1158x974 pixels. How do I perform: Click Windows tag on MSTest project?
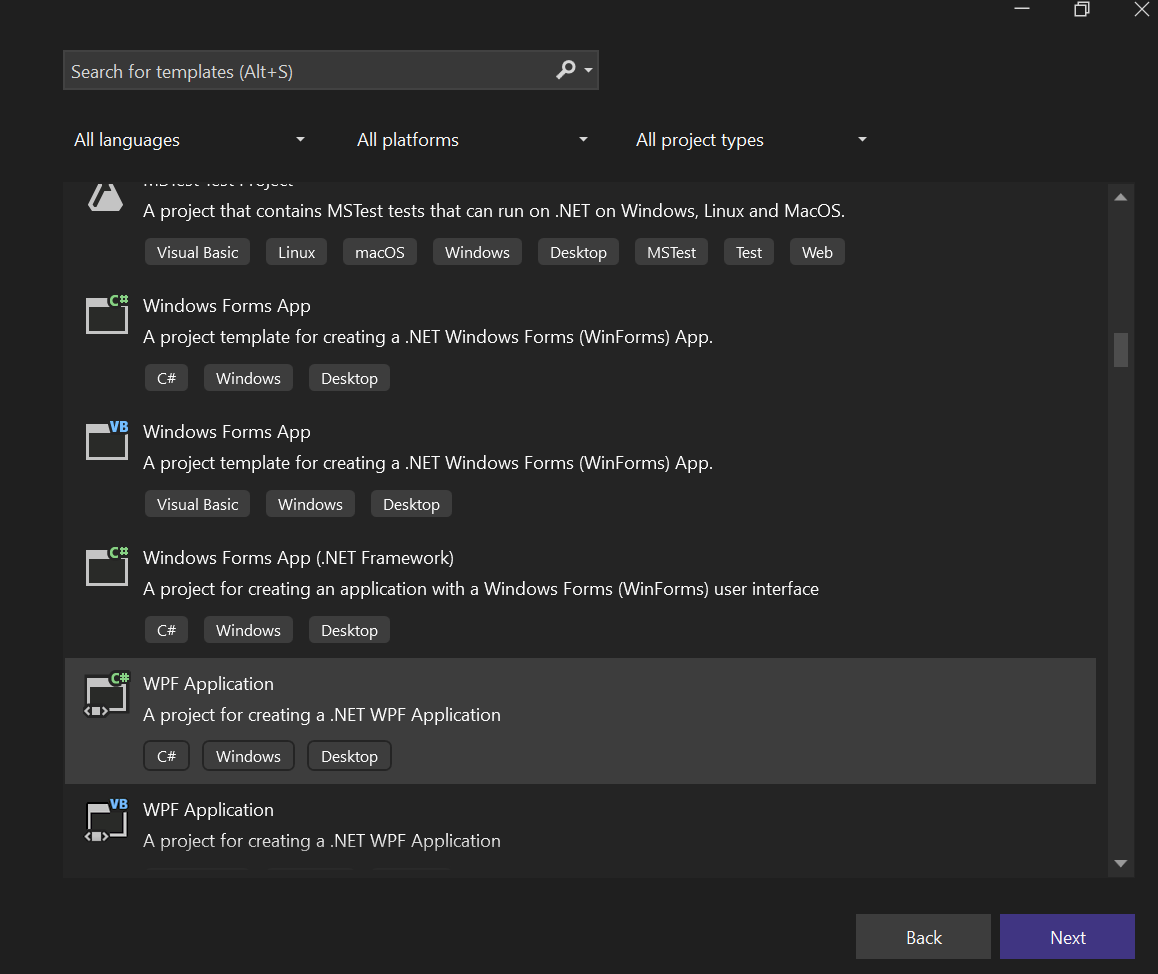pyautogui.click(x=477, y=253)
